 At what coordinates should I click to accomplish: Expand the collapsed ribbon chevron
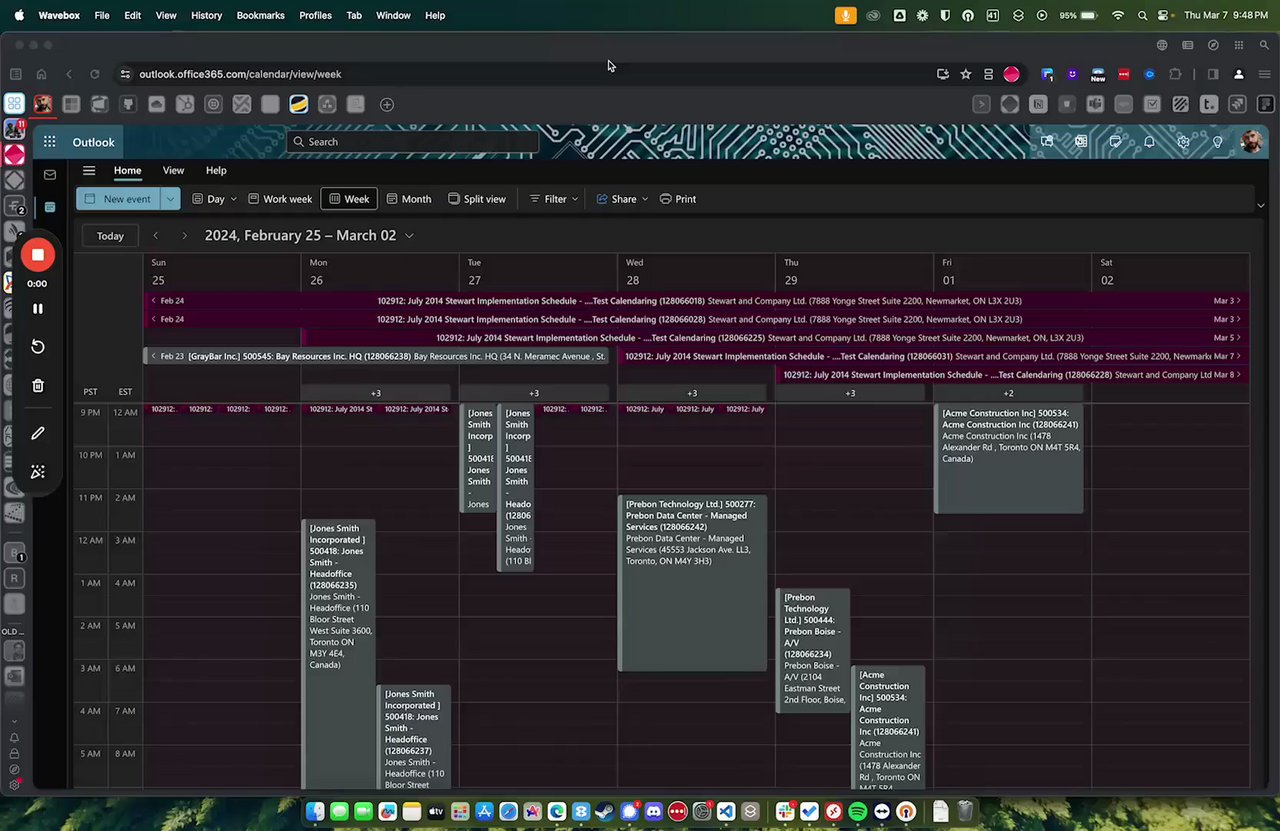click(1260, 205)
